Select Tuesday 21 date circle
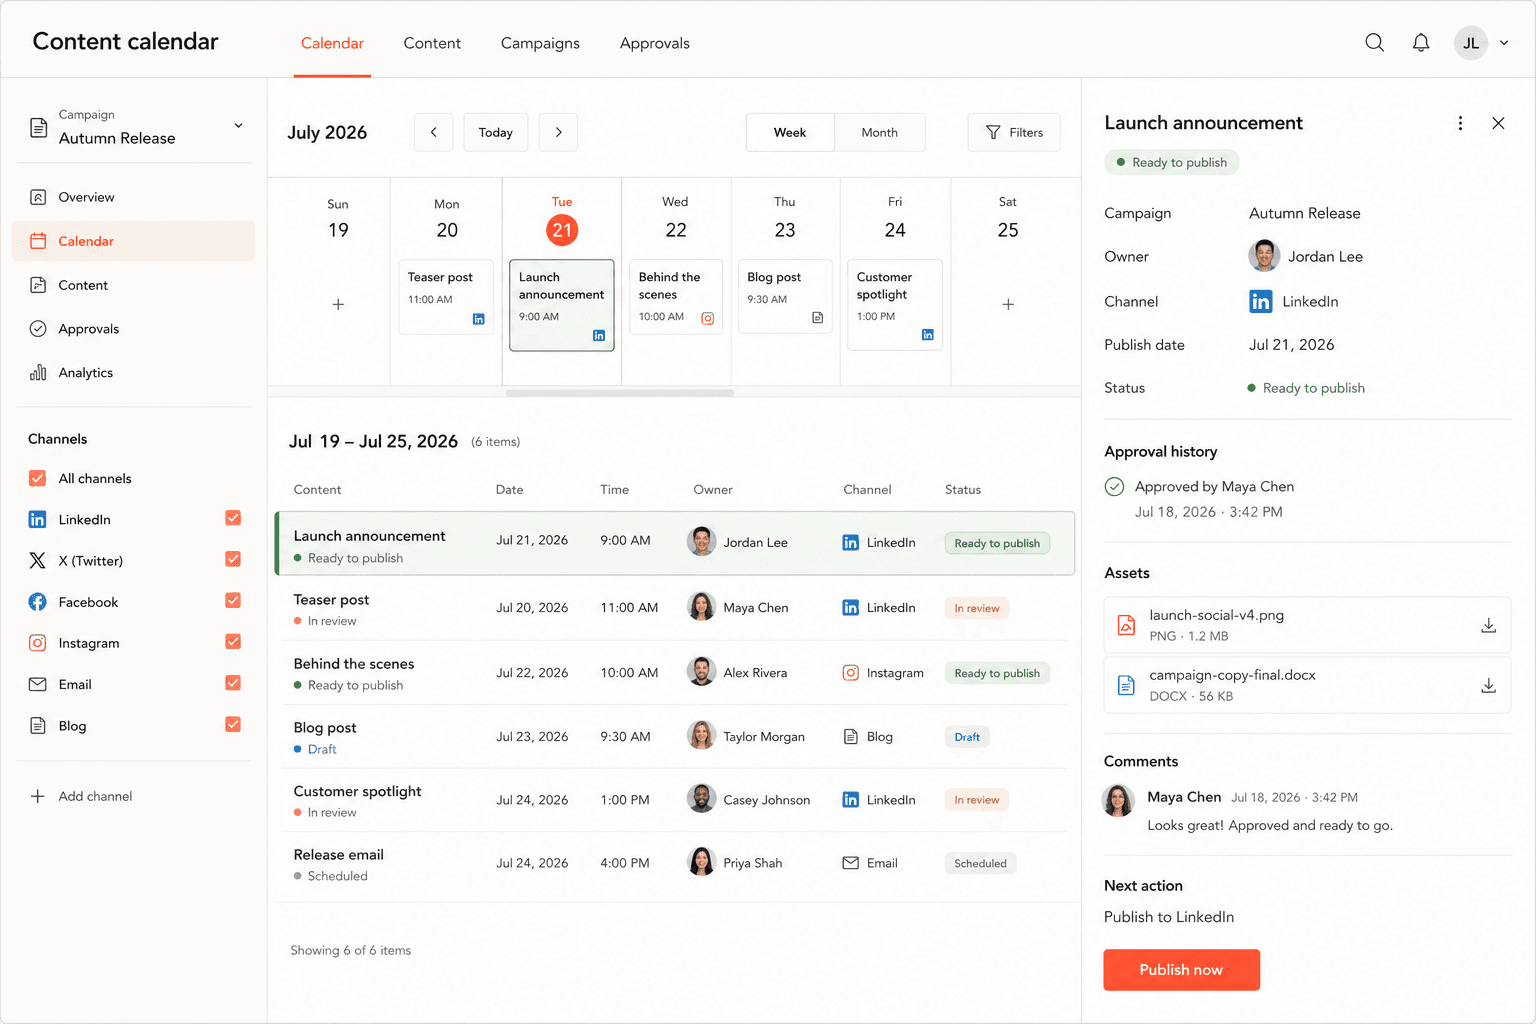This screenshot has height=1024, width=1536. pos(562,230)
